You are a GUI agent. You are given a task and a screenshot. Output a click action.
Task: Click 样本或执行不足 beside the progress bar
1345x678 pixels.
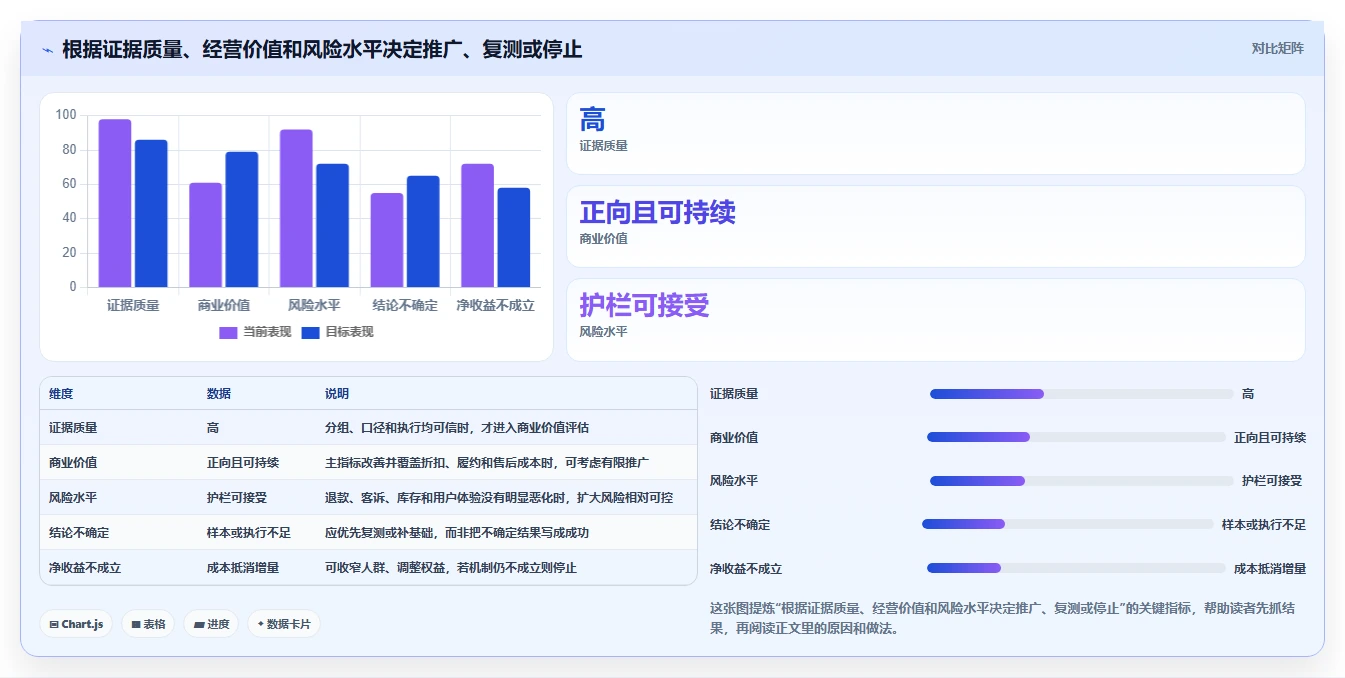(1264, 525)
